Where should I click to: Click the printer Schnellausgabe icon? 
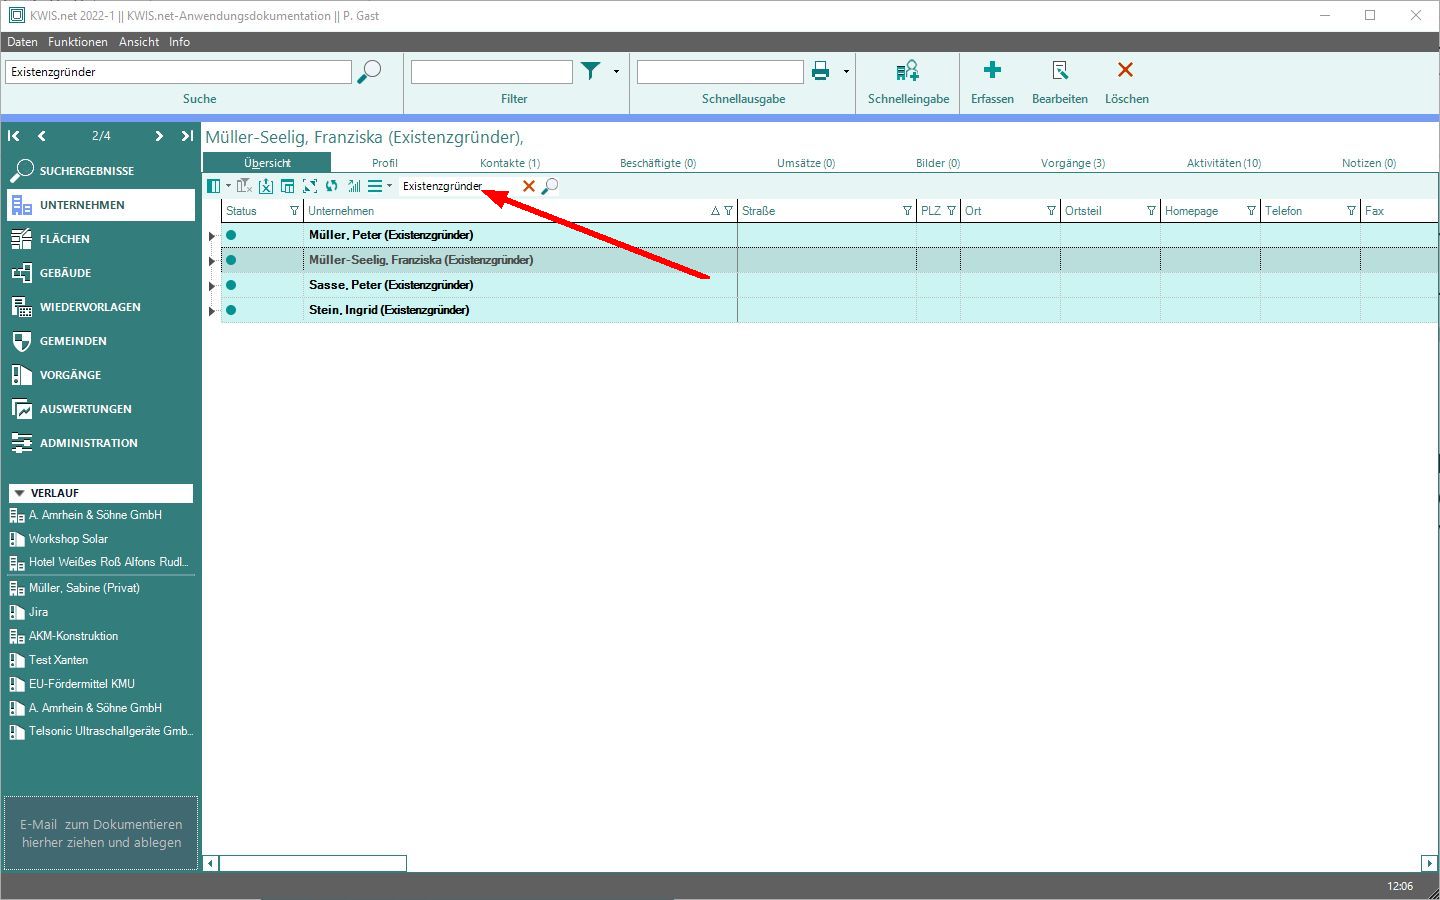point(820,71)
